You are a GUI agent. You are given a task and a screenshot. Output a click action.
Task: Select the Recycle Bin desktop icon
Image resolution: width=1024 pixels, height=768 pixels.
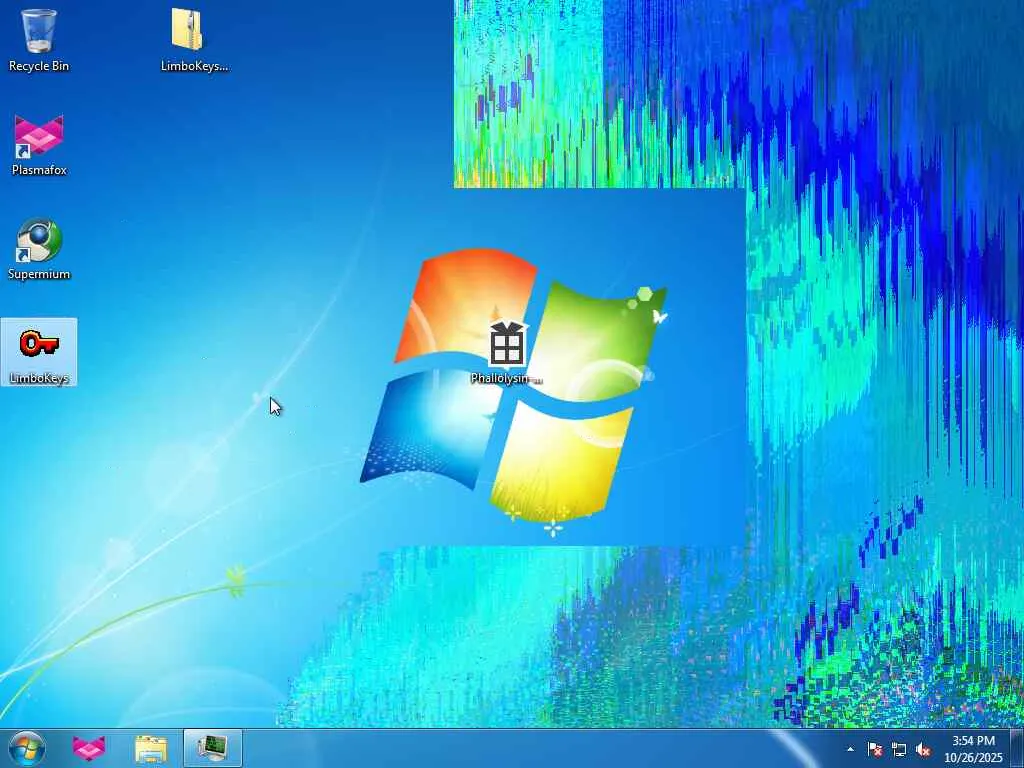point(39,39)
